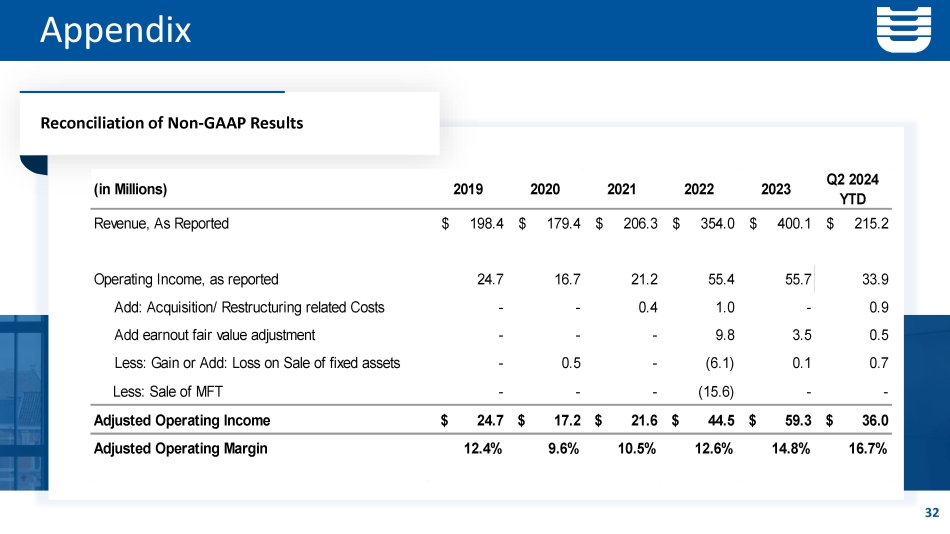Click the Adjusted Operating Margin row label
Image resolution: width=950 pixels, height=534 pixels.
[x=180, y=448]
